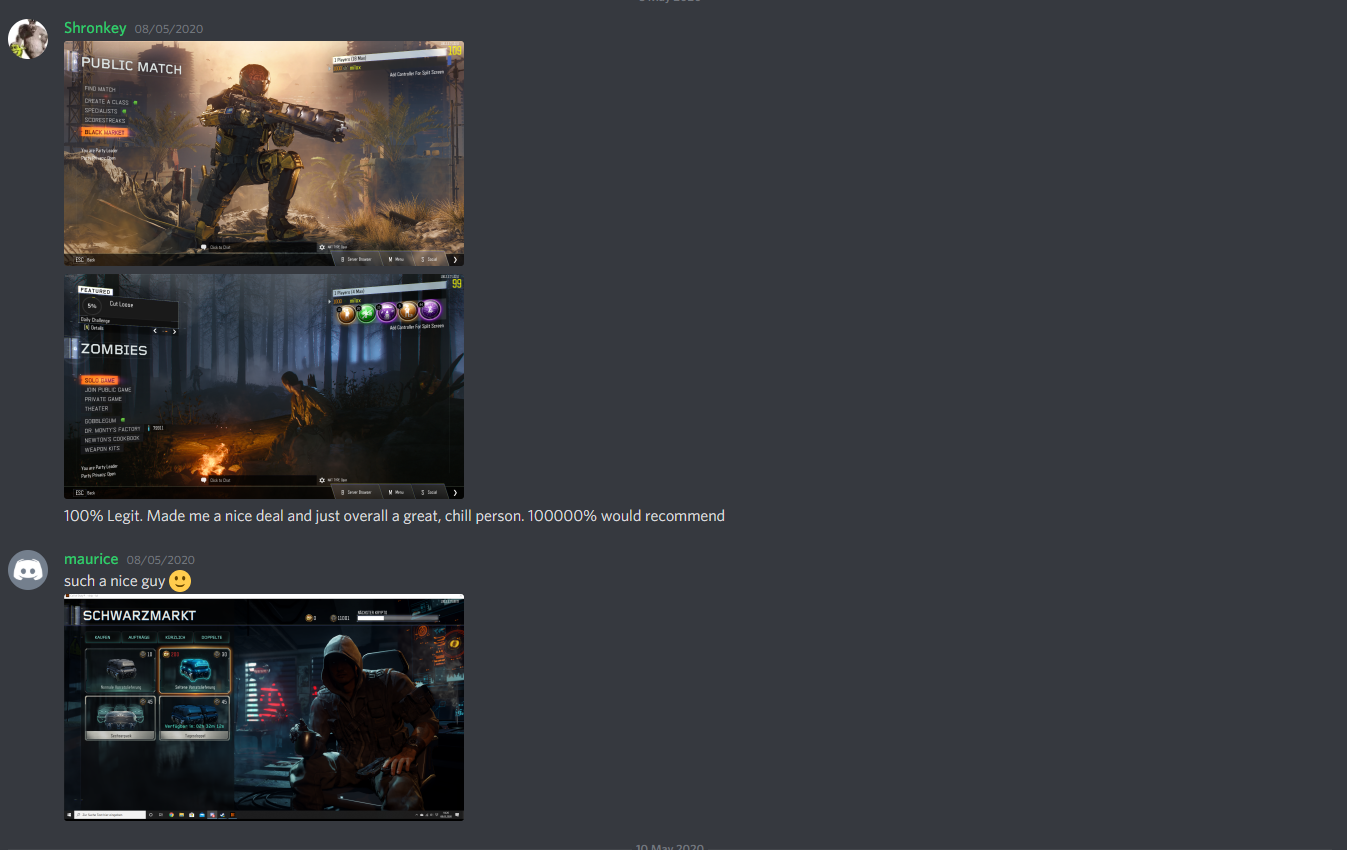Click the smiley emoji in maurice's message
Screen dimensions: 1347x850
[x=180, y=581]
